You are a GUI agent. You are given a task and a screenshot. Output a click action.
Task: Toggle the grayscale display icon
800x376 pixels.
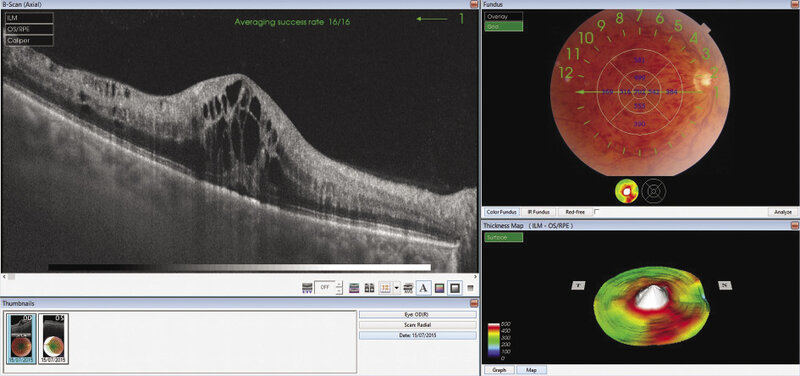pos(455,288)
